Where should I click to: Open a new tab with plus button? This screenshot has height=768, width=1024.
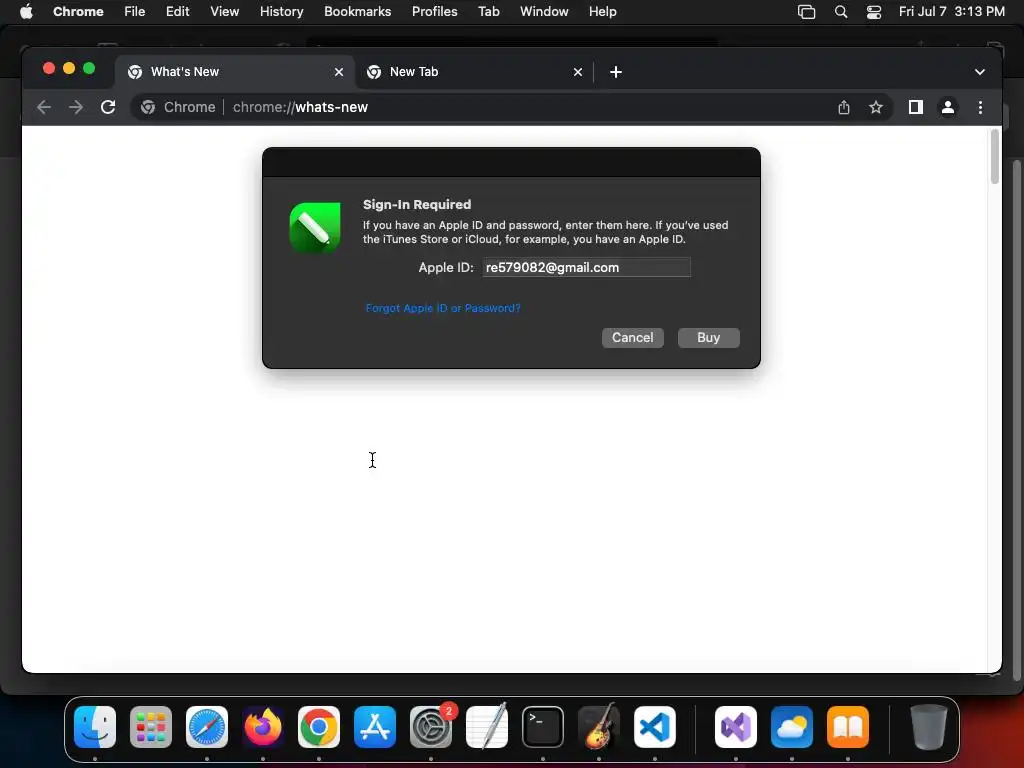tap(616, 72)
